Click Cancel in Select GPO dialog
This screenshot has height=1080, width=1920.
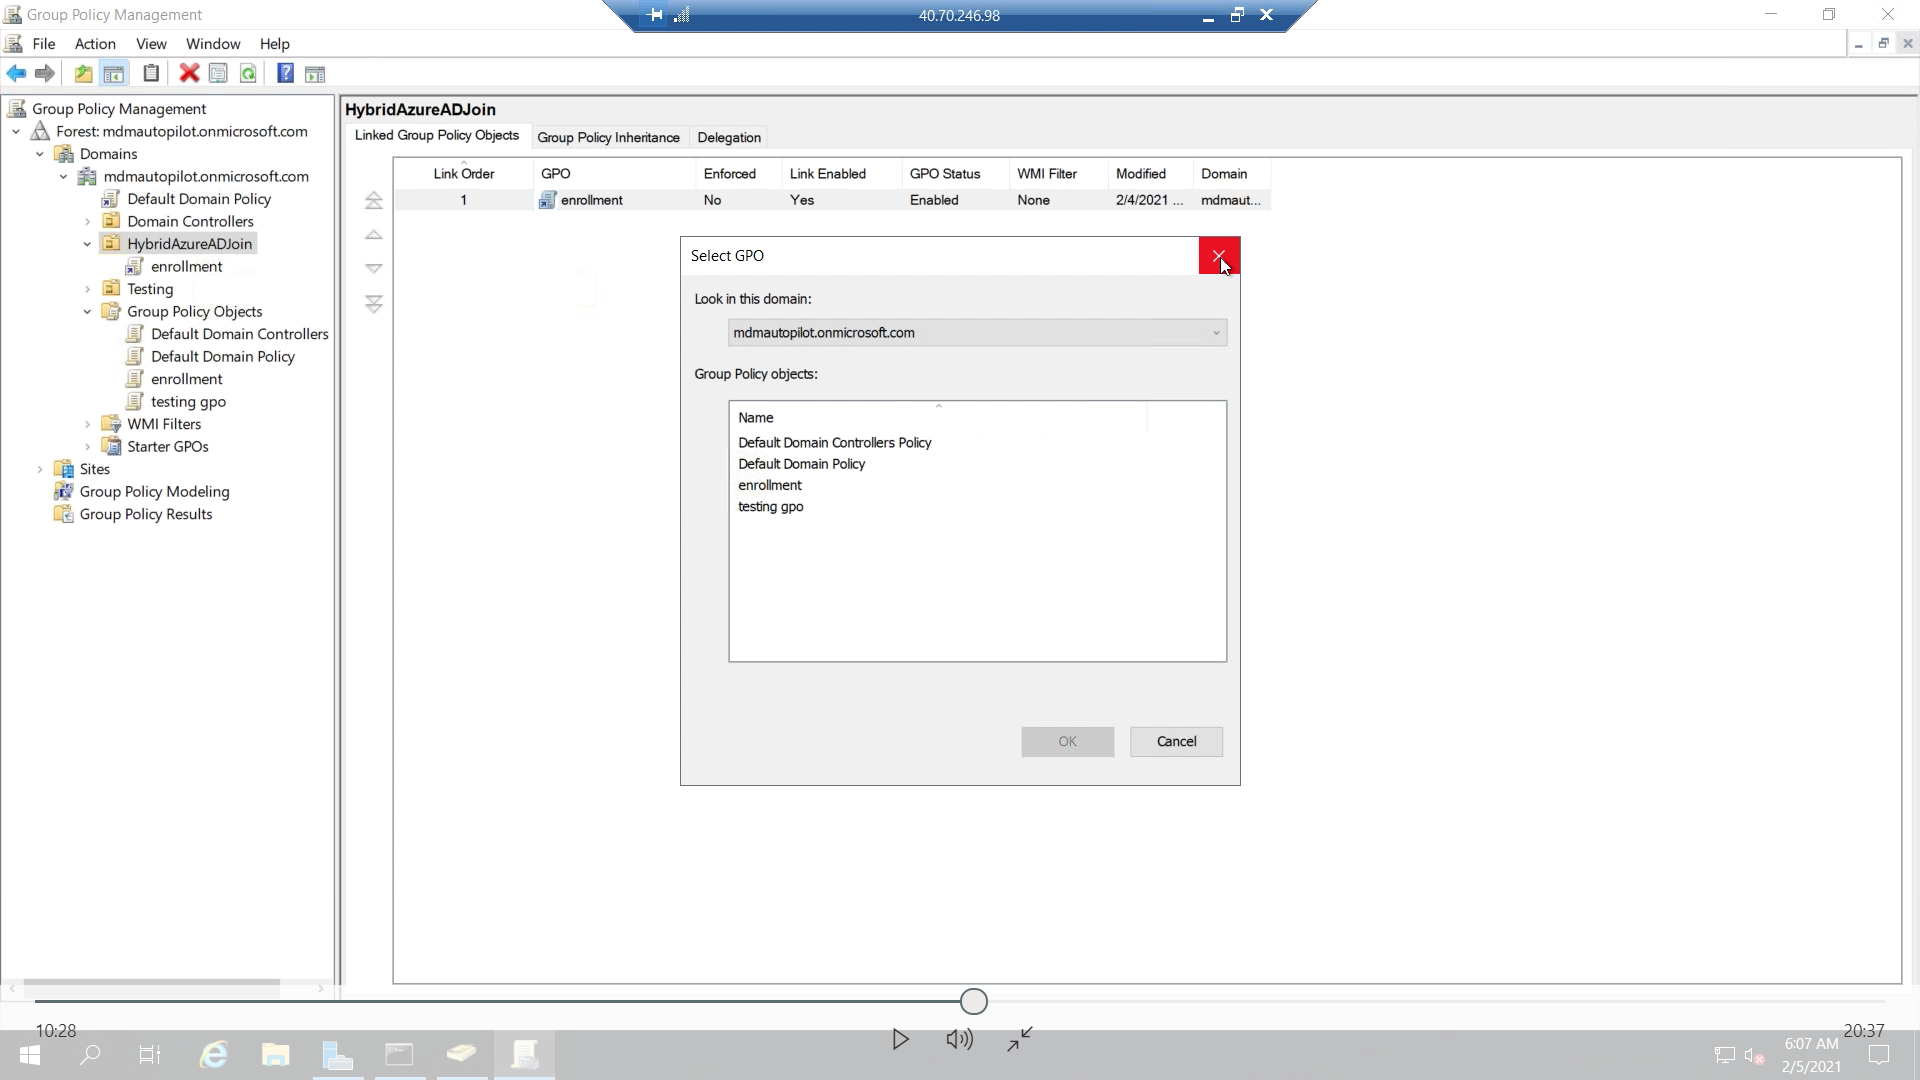(x=1176, y=742)
